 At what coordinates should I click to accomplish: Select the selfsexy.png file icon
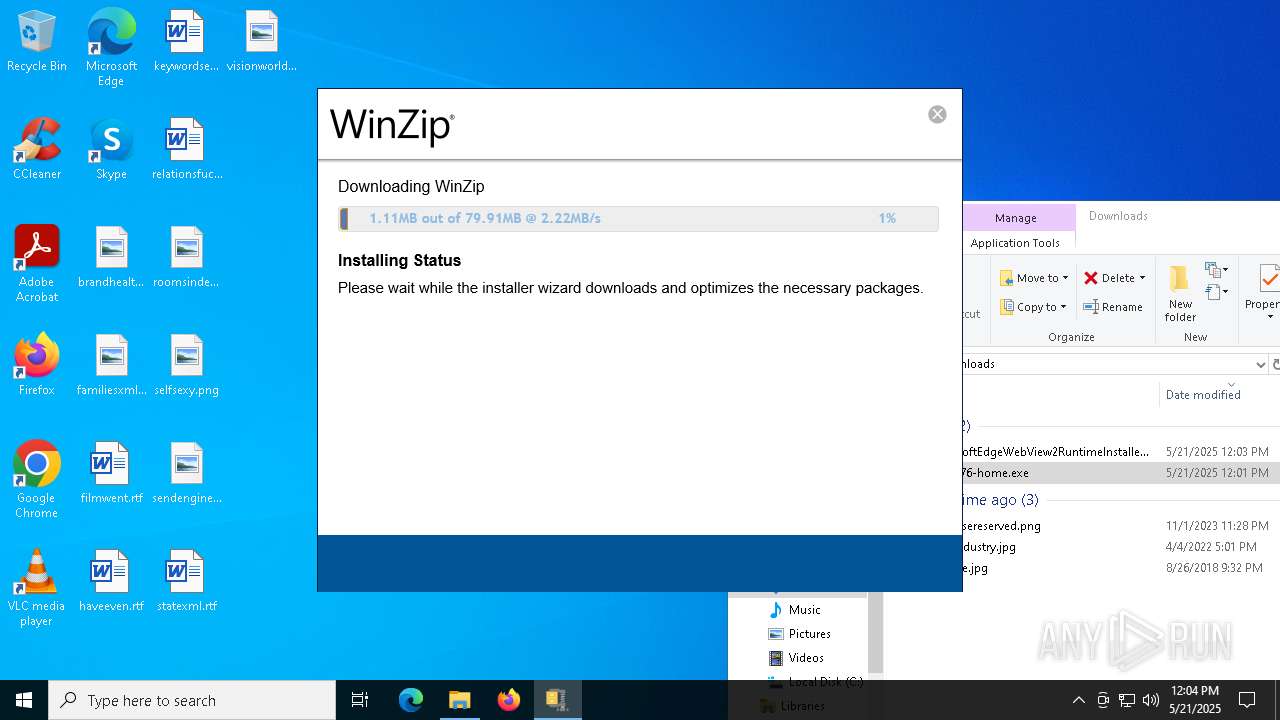tap(186, 366)
